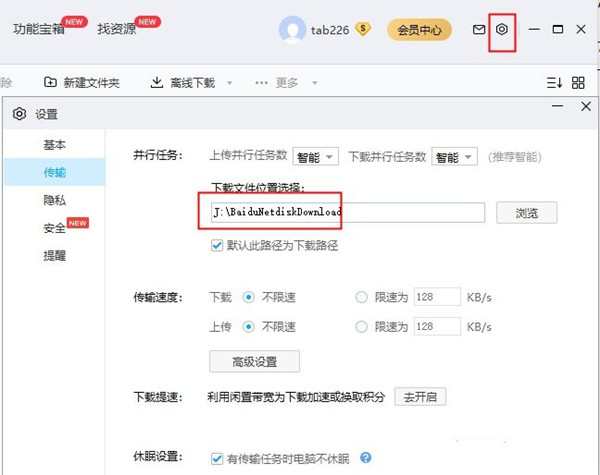This screenshot has height=475, width=600.
Task: Click the settings gear icon in title bar
Action: pos(503,30)
